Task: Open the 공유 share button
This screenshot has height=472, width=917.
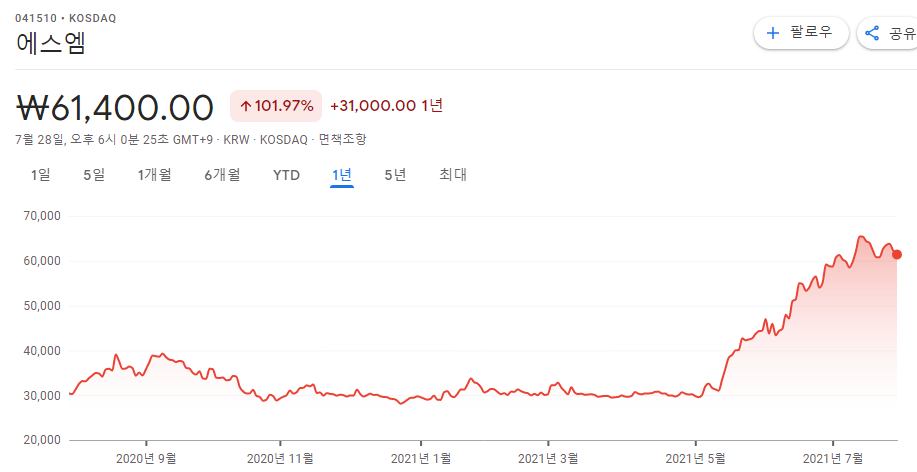Action: (887, 33)
